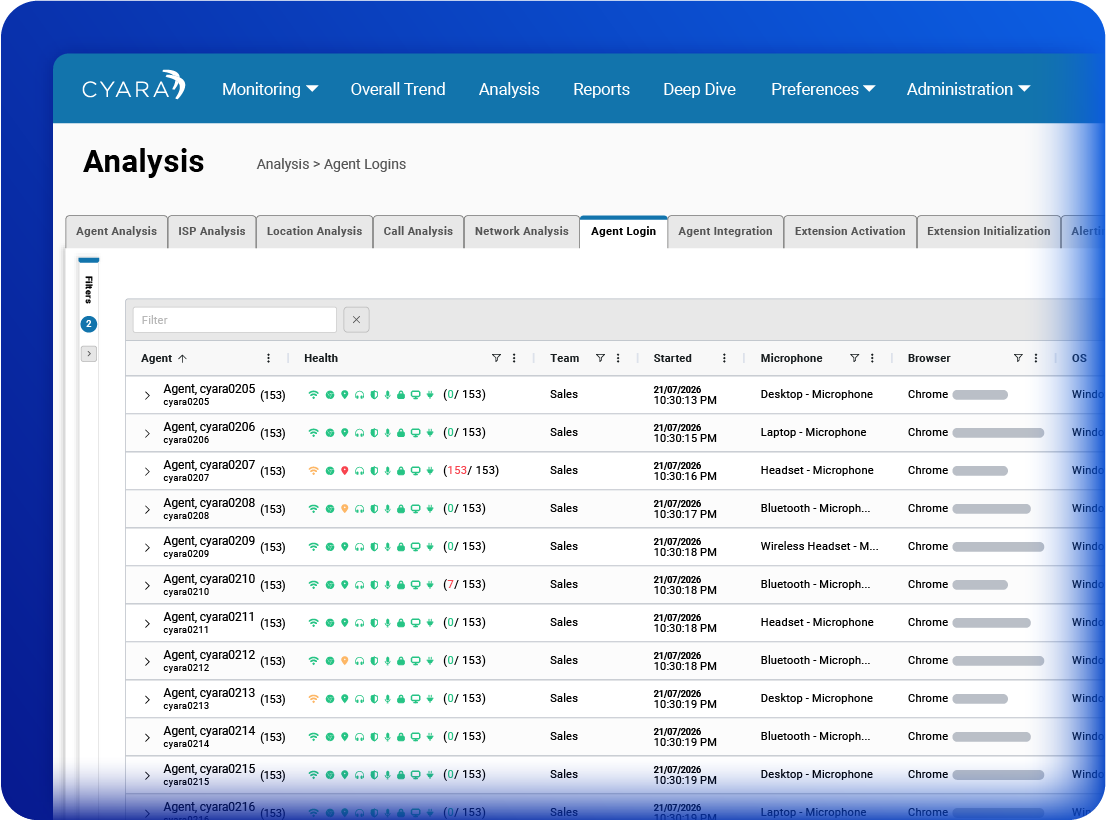Screen dimensions: 1107x821
Task: Clear the filter with the X button
Action: pos(357,320)
